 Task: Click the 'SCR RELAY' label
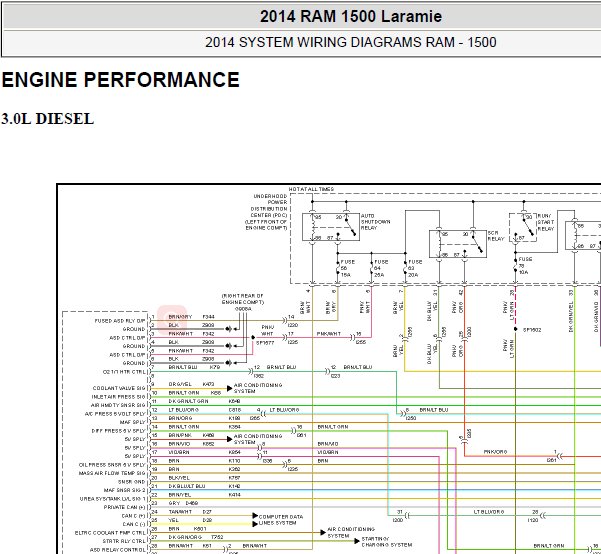coord(496,236)
